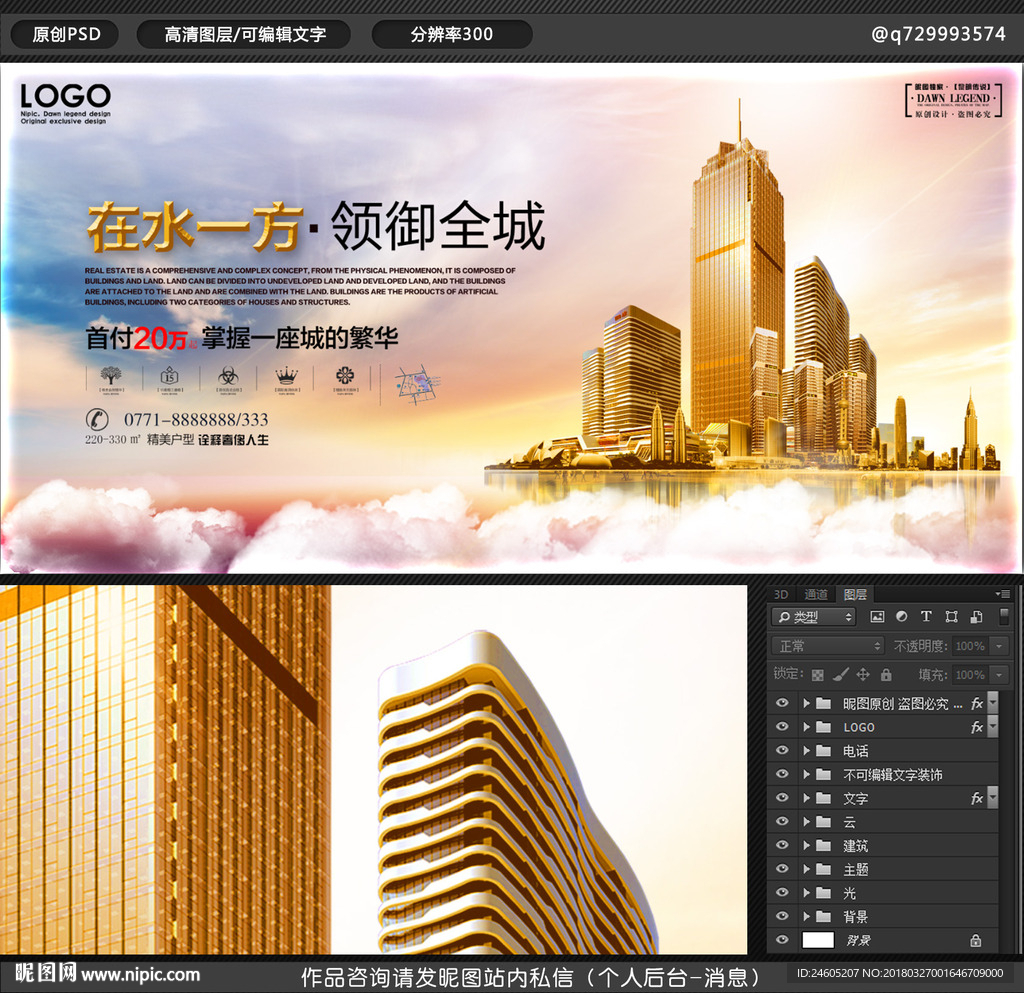
Task: Click the 填充 100% value field
Action: pos(970,674)
